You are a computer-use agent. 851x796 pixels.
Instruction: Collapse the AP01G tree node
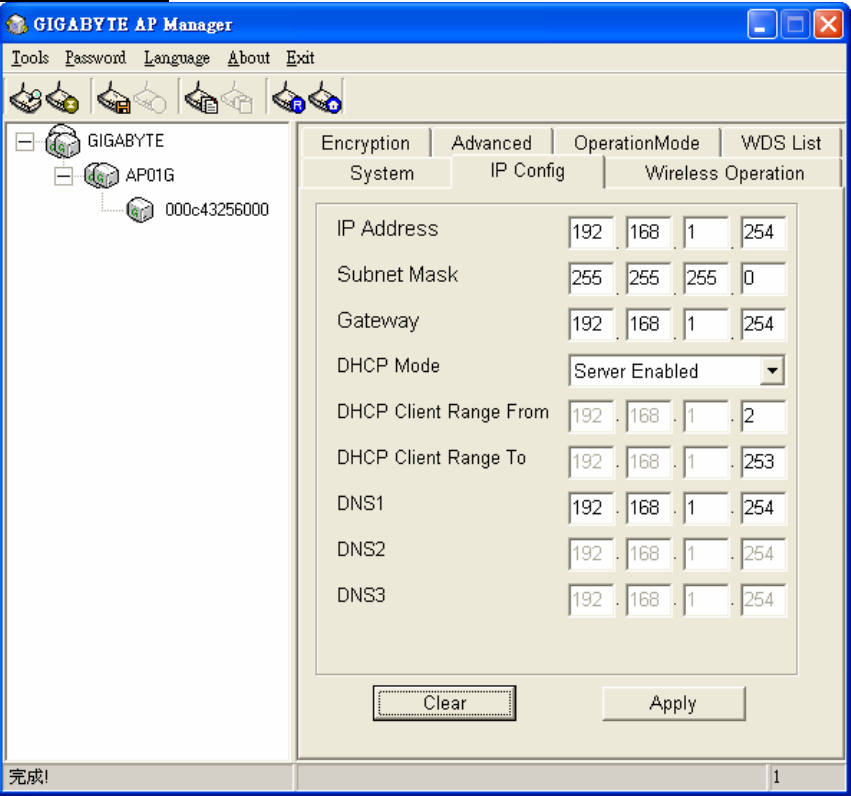63,176
